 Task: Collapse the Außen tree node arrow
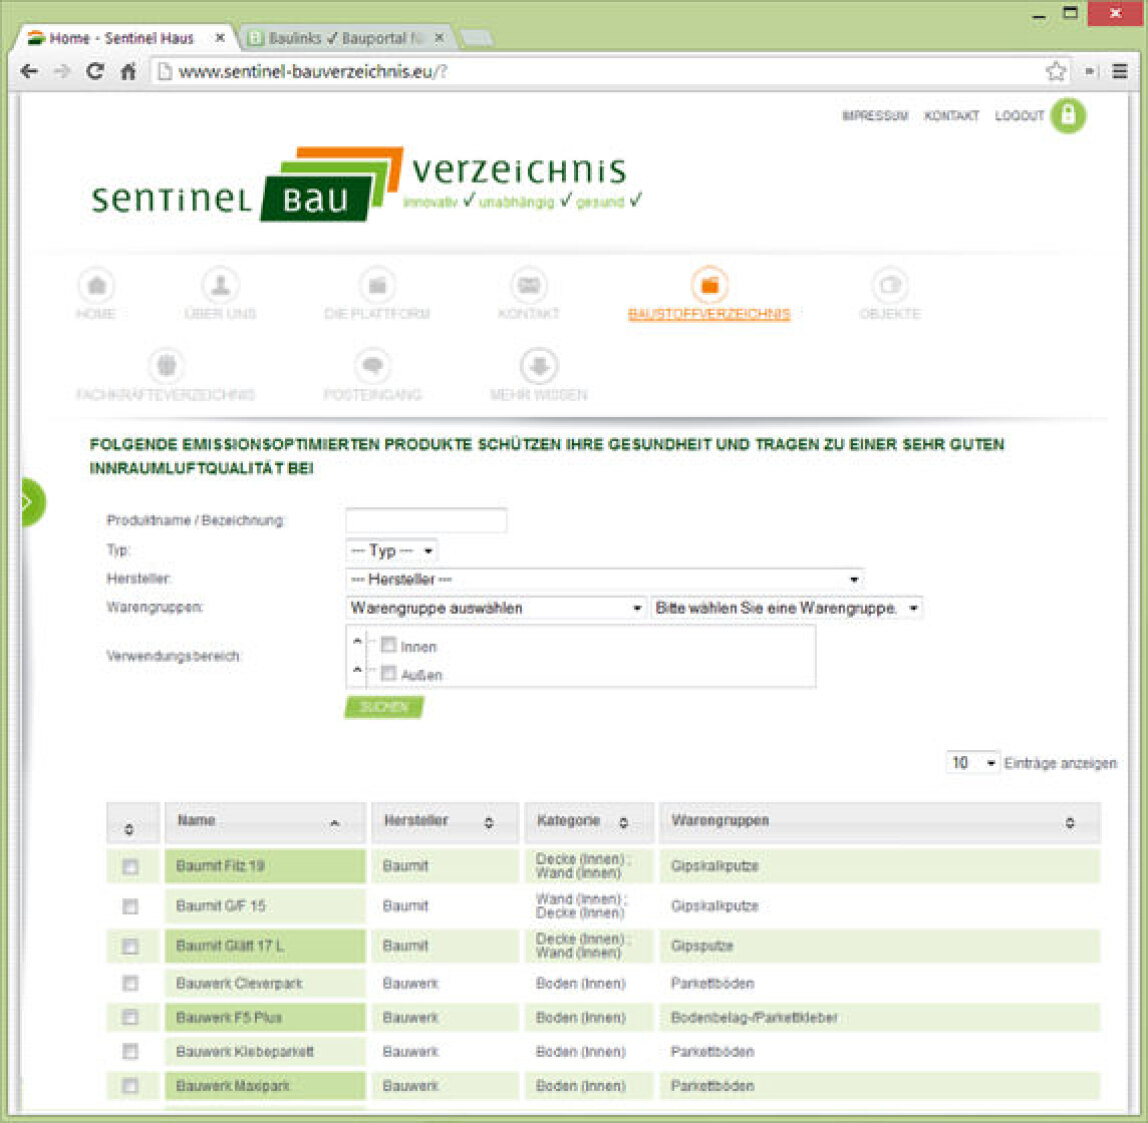[357, 670]
